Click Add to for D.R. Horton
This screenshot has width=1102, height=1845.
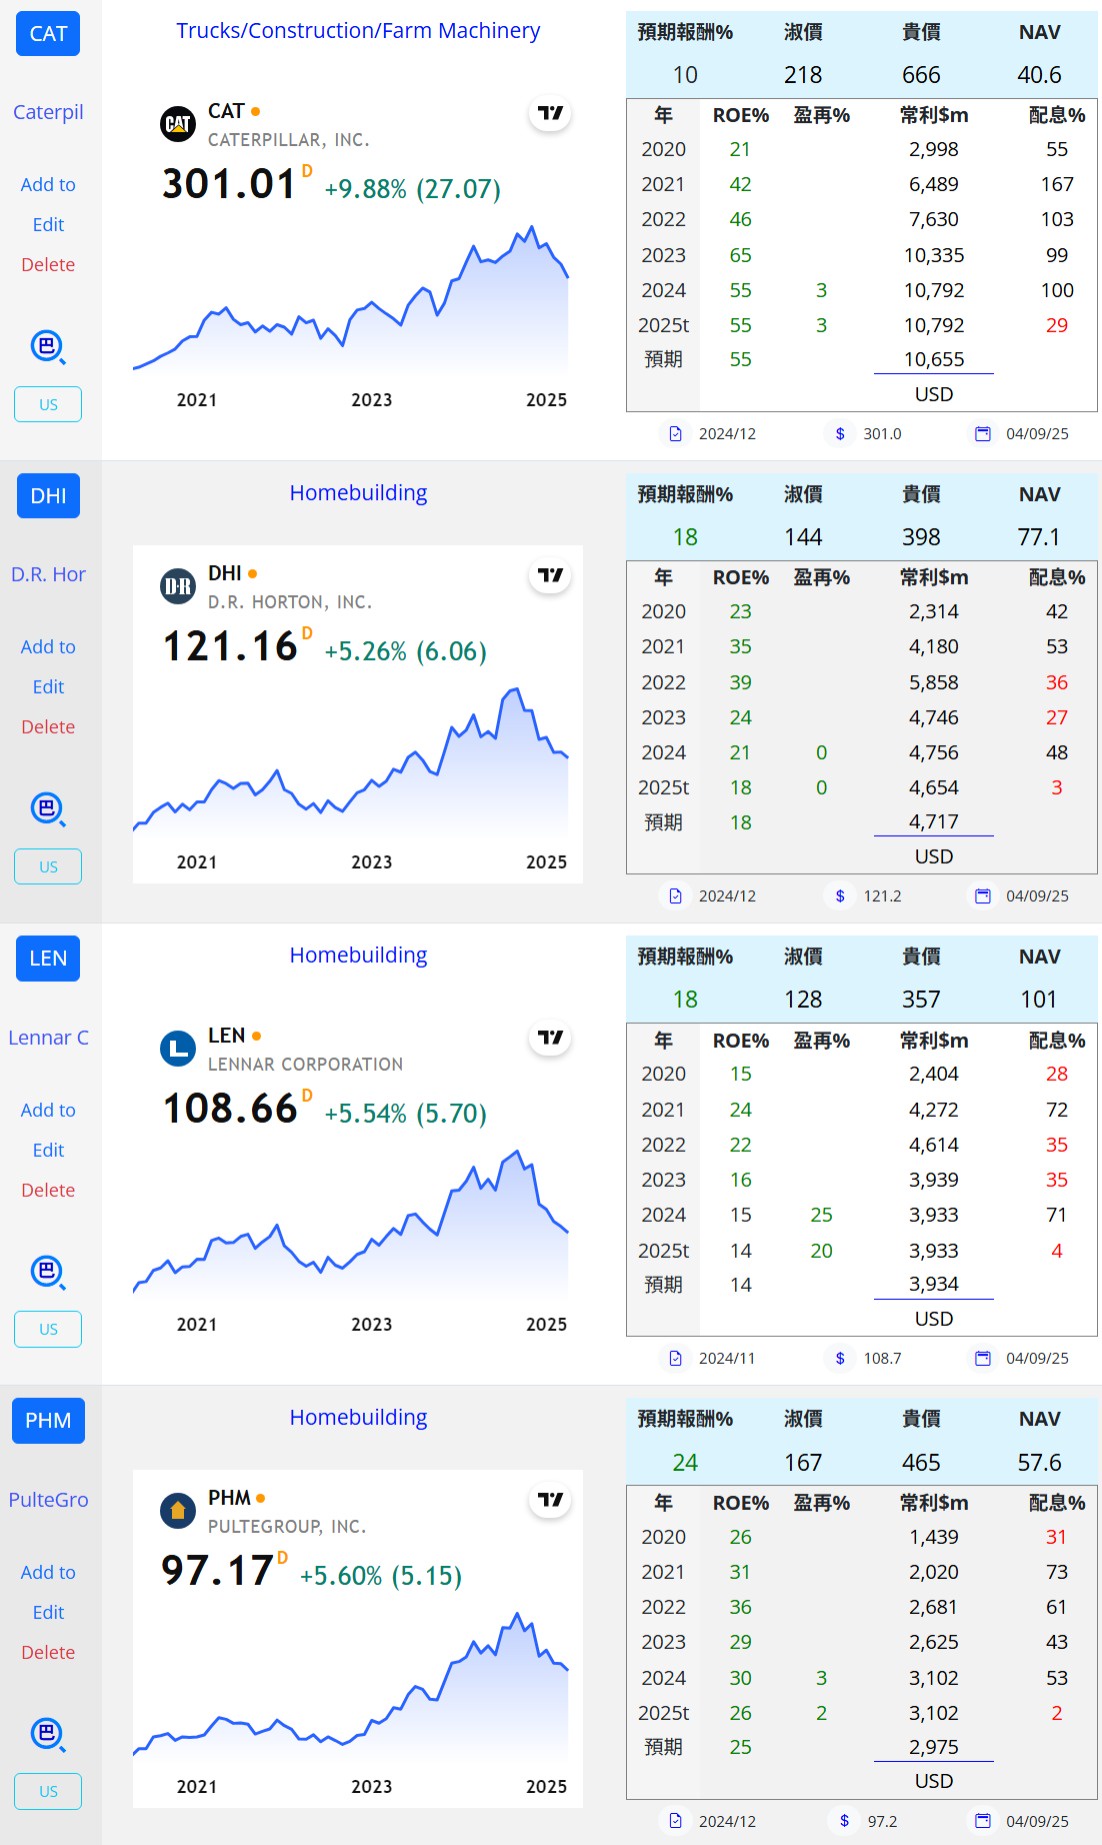click(48, 646)
